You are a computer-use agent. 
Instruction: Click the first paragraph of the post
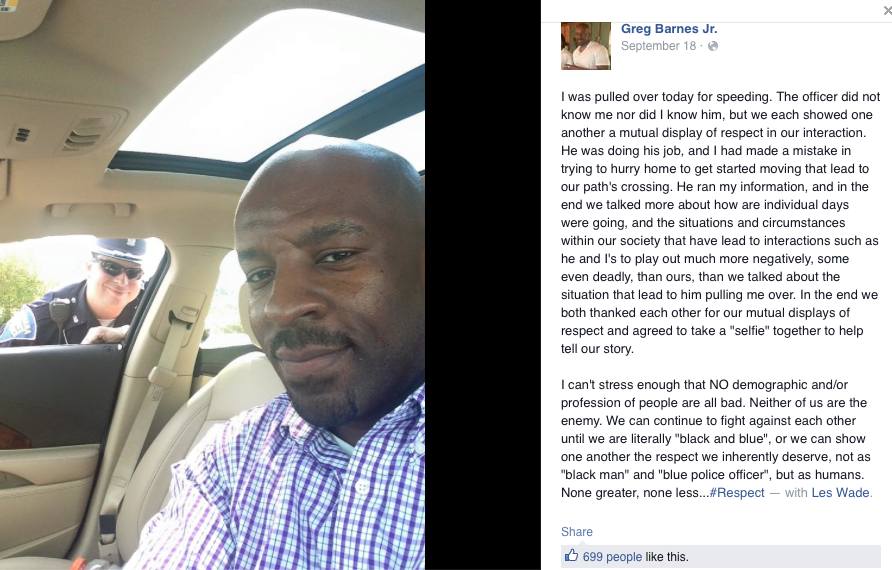click(720, 222)
